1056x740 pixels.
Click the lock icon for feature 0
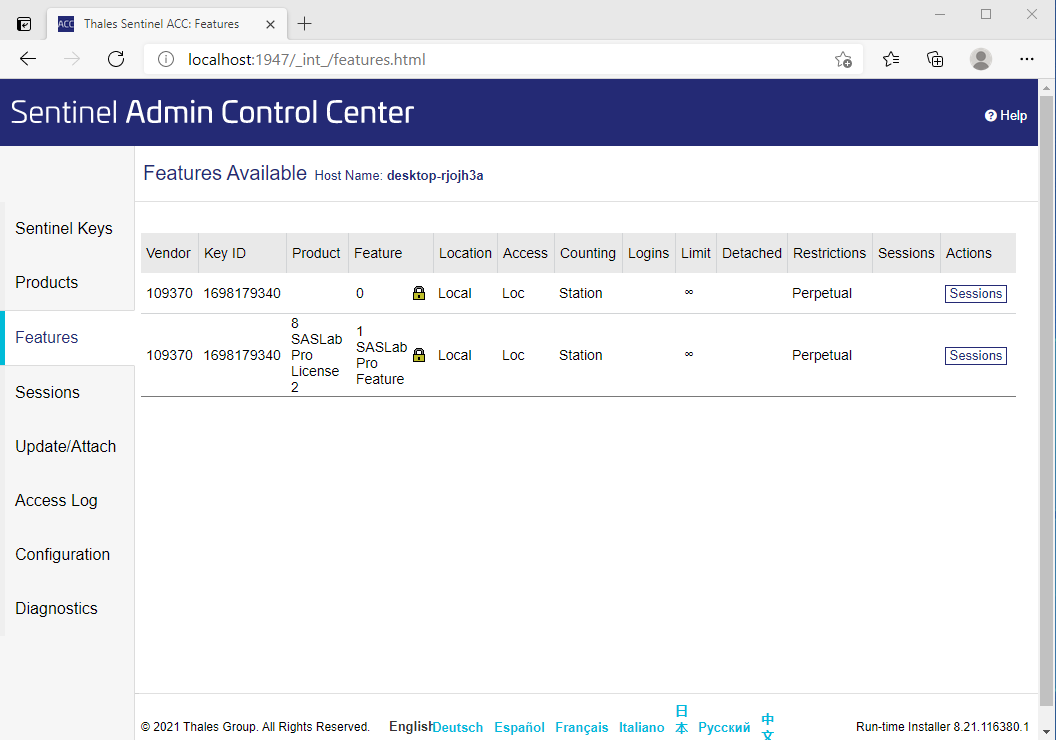pyautogui.click(x=419, y=293)
